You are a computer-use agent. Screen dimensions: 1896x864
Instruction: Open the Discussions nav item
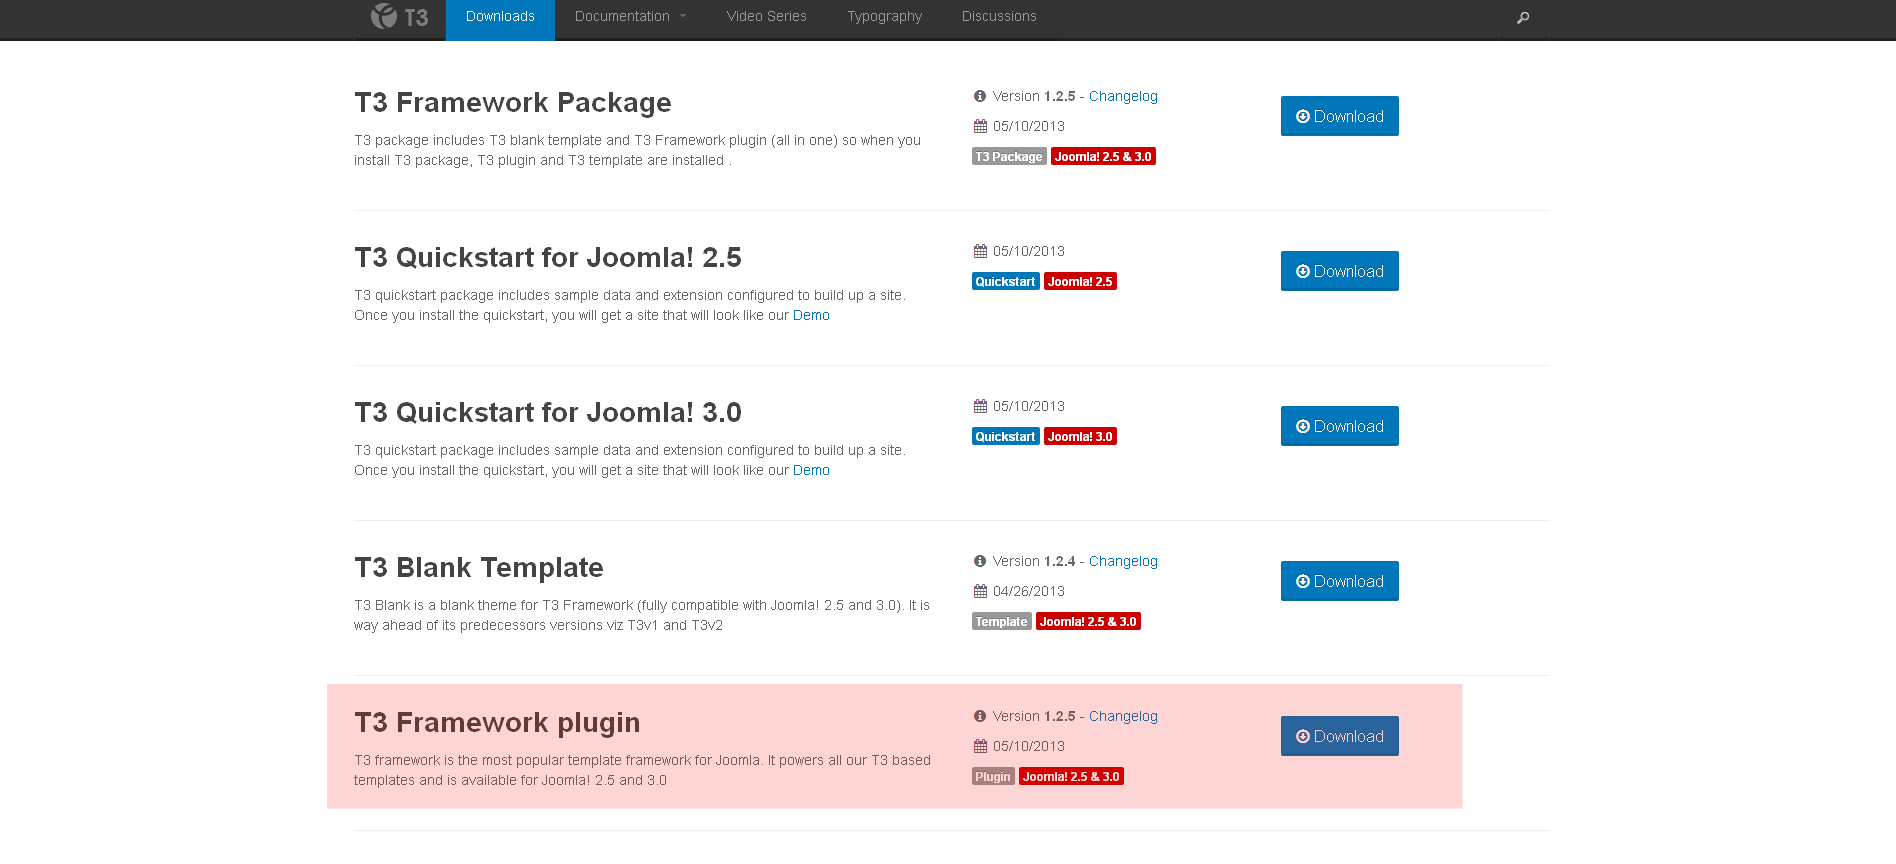(998, 17)
